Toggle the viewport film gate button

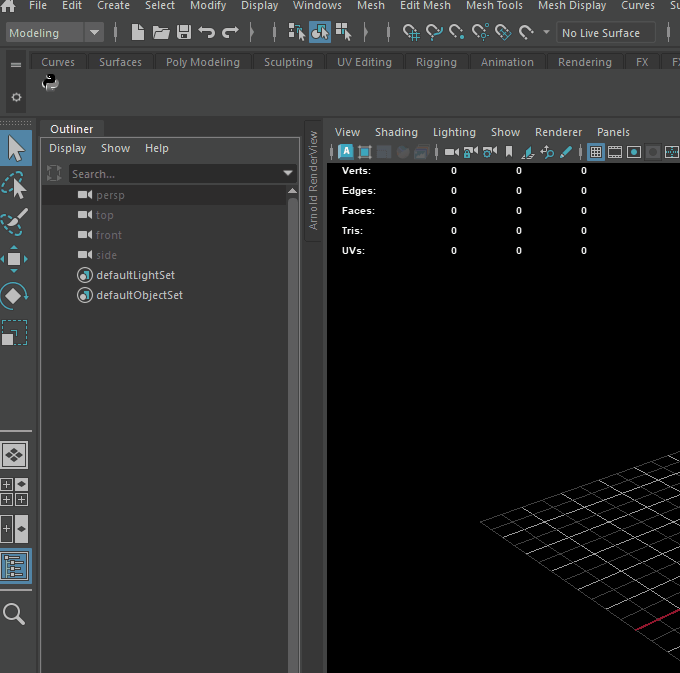tap(615, 152)
